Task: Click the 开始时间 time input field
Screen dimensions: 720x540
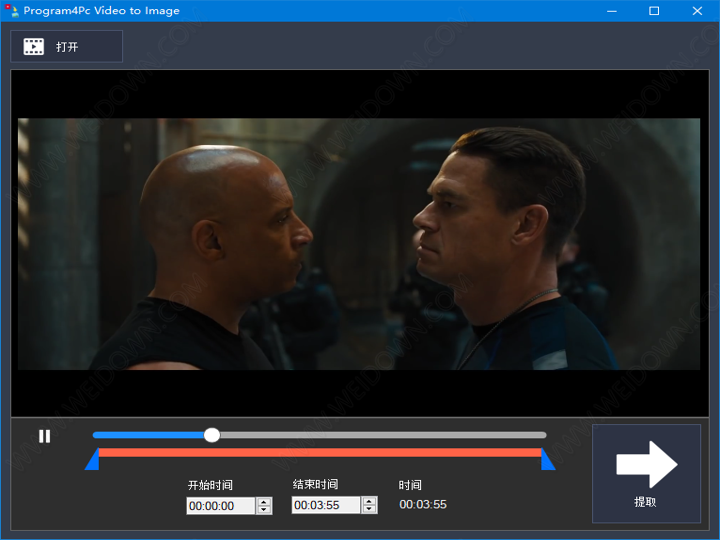Action: point(221,506)
